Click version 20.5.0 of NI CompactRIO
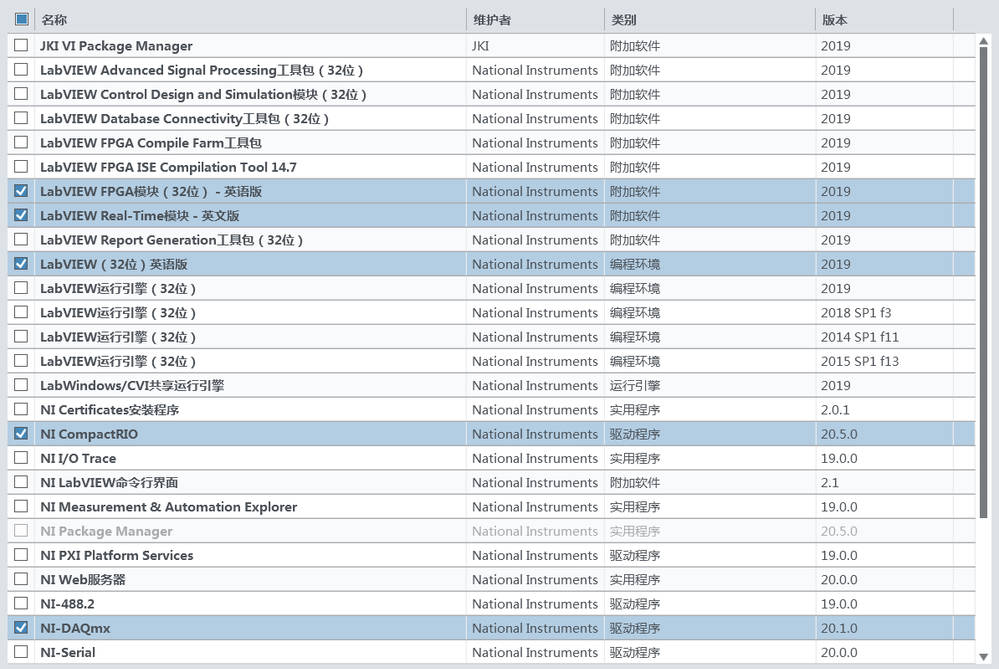The height and width of the screenshot is (669, 999). (838, 434)
